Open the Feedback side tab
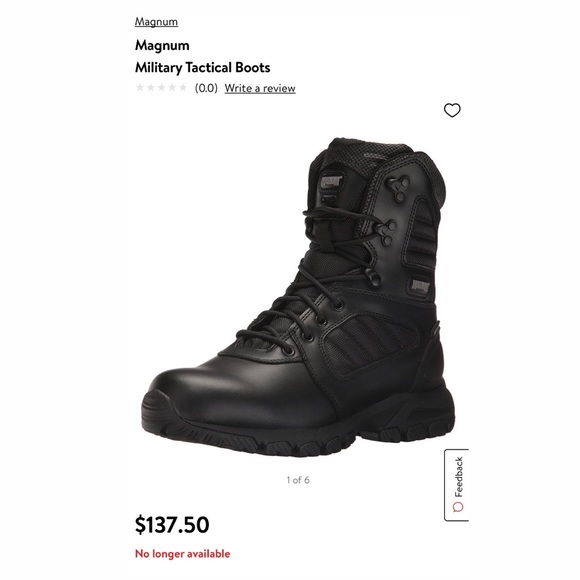580x580 pixels. click(x=457, y=485)
